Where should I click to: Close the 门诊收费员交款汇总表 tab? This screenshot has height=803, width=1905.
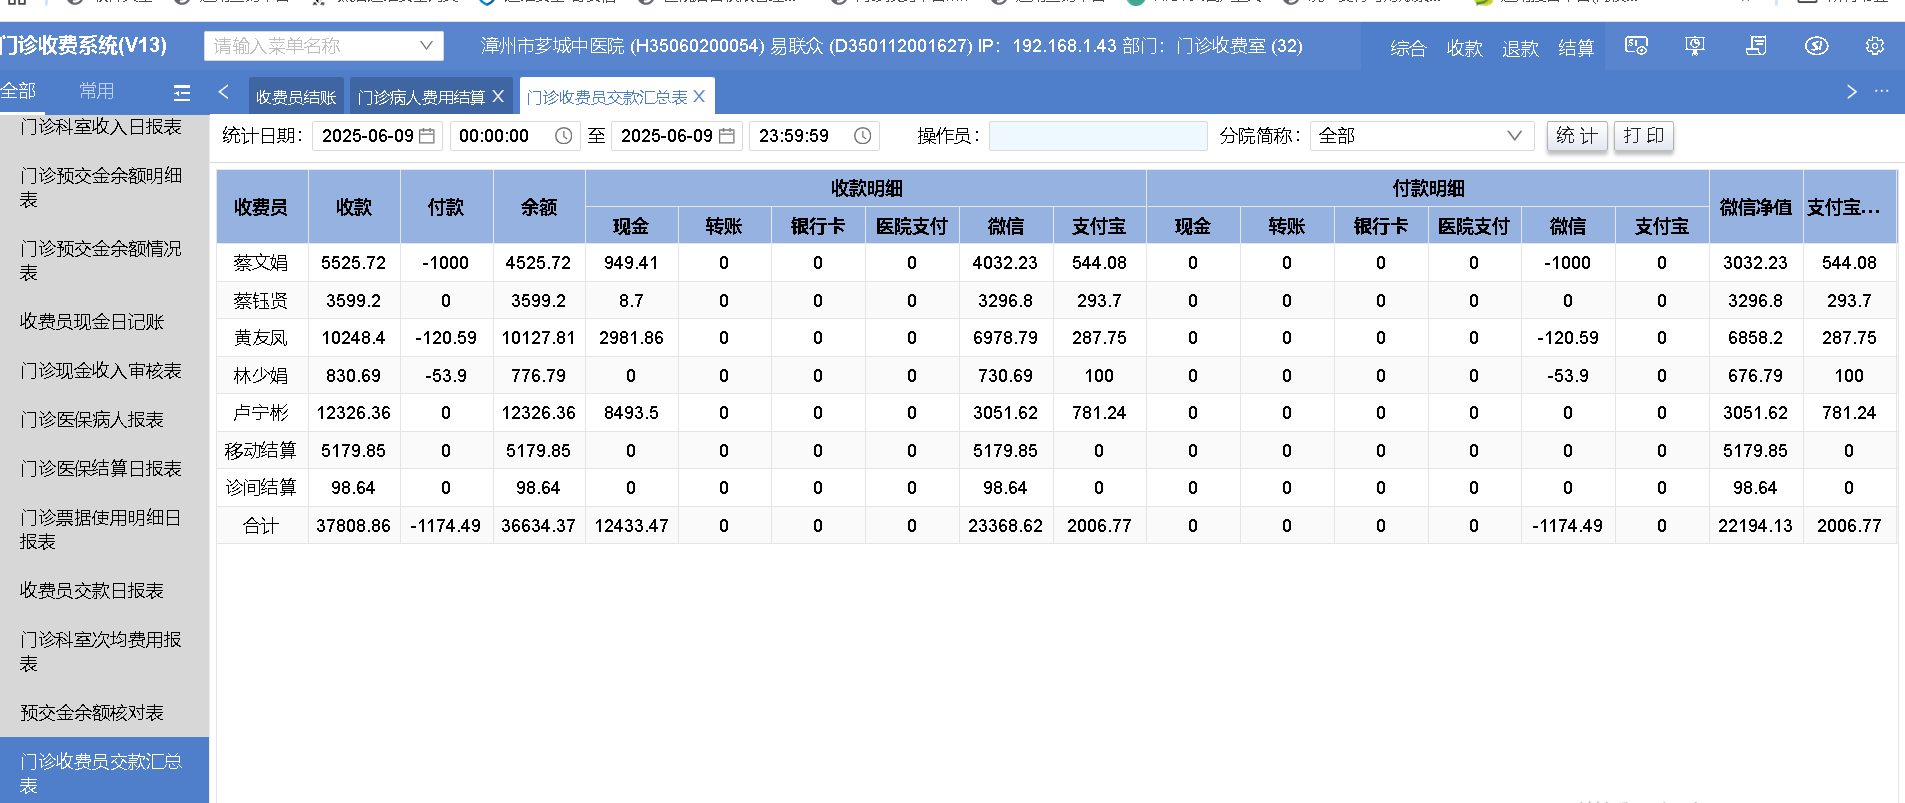[x=699, y=96]
